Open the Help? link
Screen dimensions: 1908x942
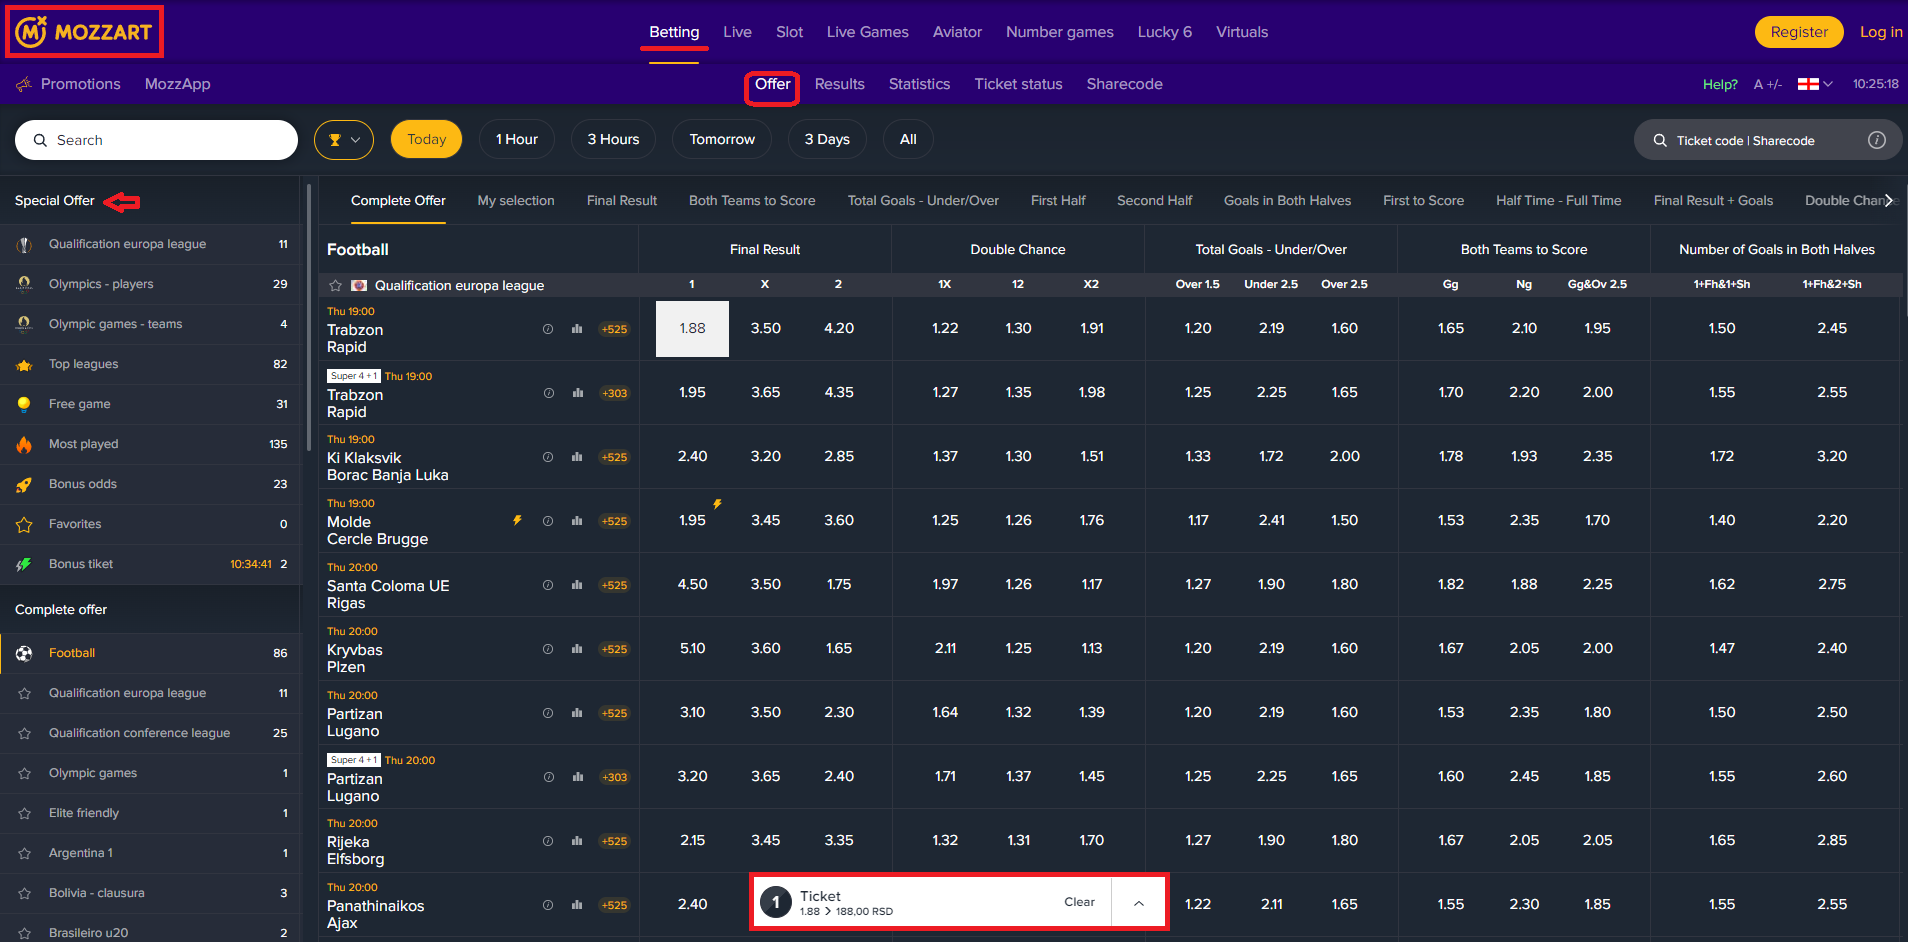pos(1720,84)
